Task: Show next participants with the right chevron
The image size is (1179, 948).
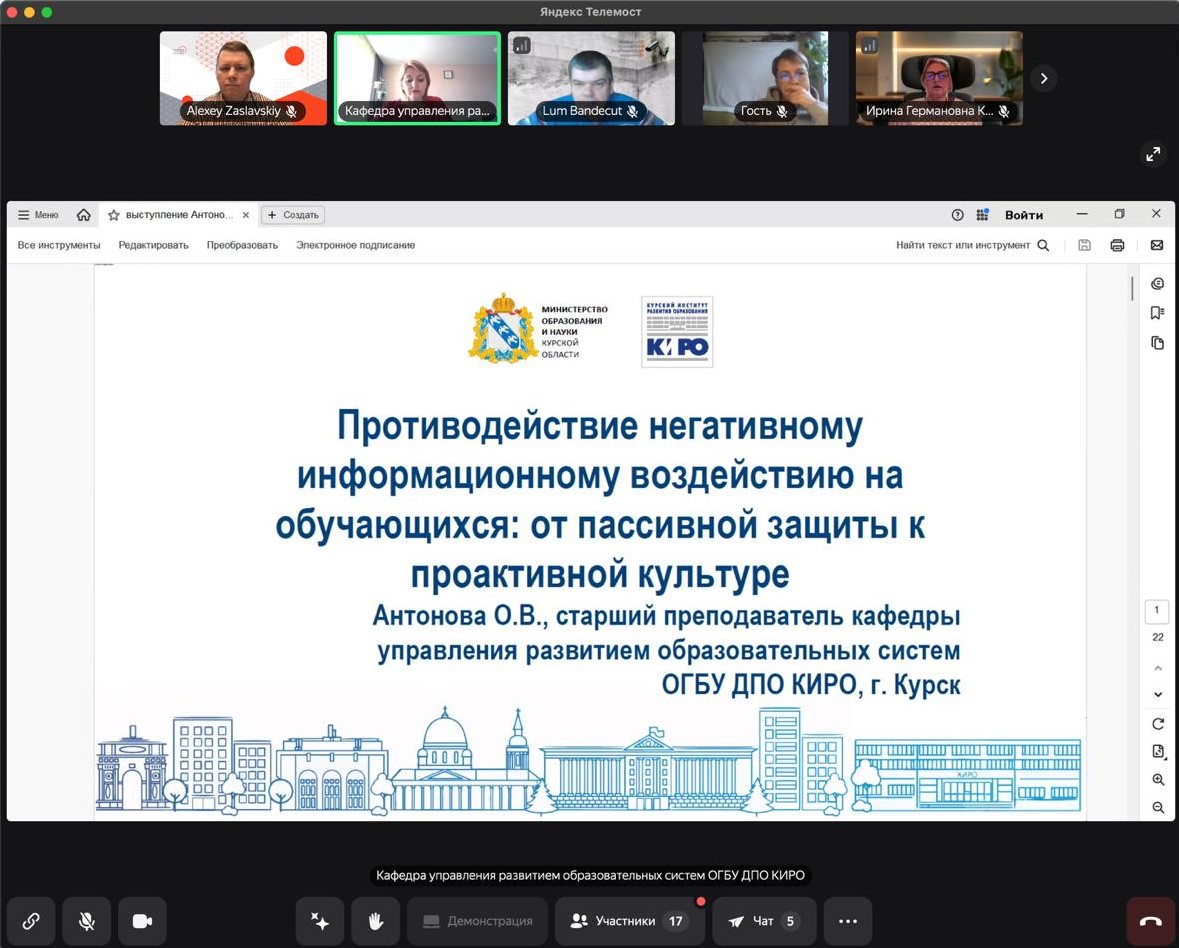Action: tap(1043, 78)
